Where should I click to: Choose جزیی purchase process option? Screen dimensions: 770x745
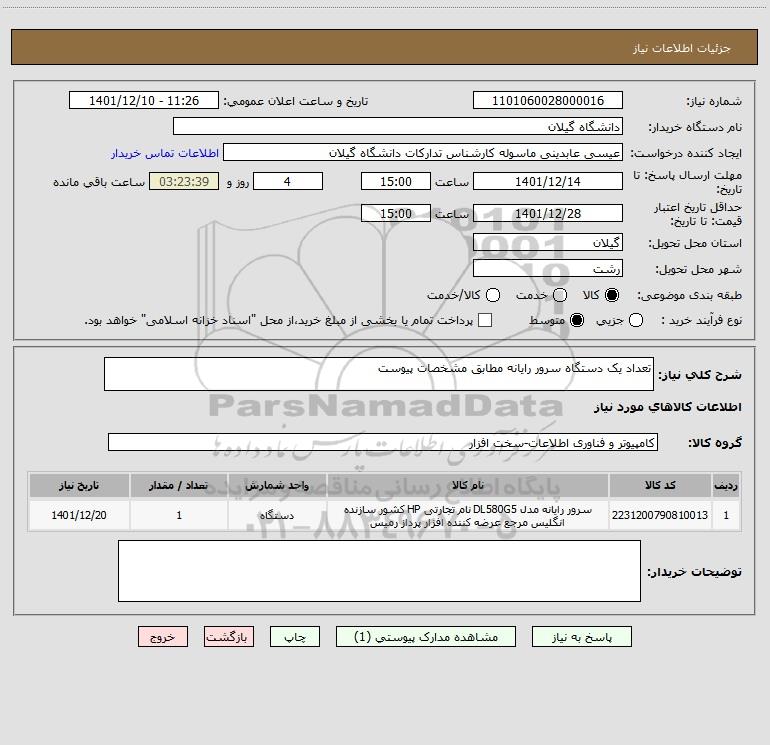[x=636, y=320]
